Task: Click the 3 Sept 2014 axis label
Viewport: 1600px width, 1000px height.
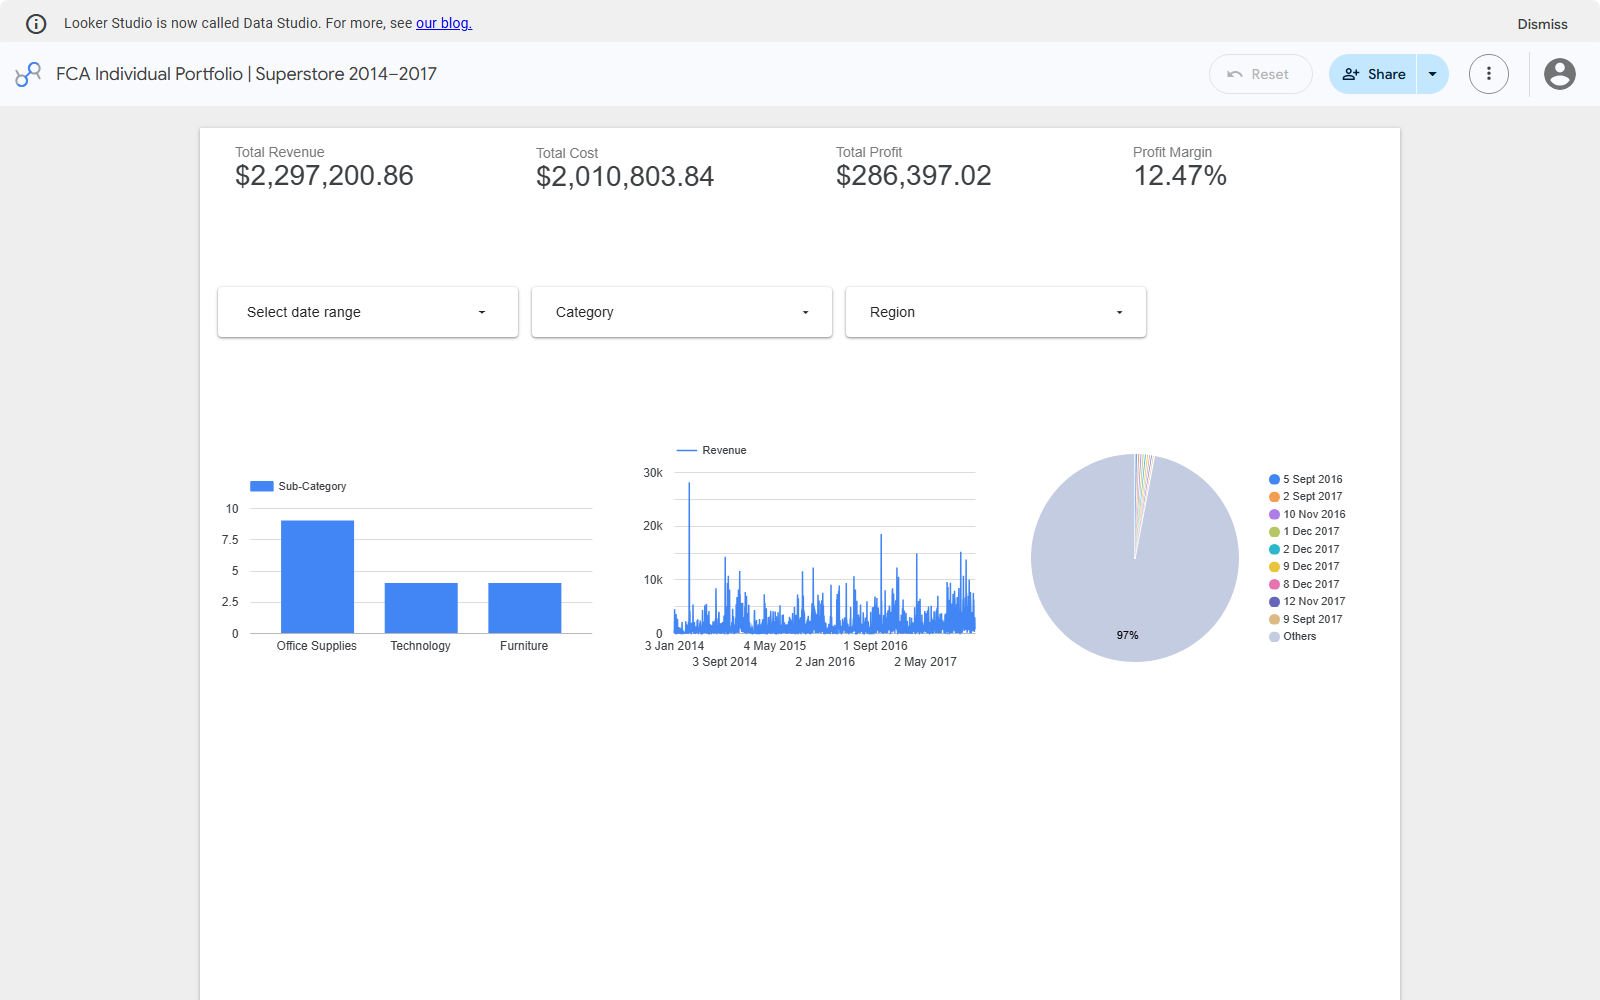Action: pos(725,662)
